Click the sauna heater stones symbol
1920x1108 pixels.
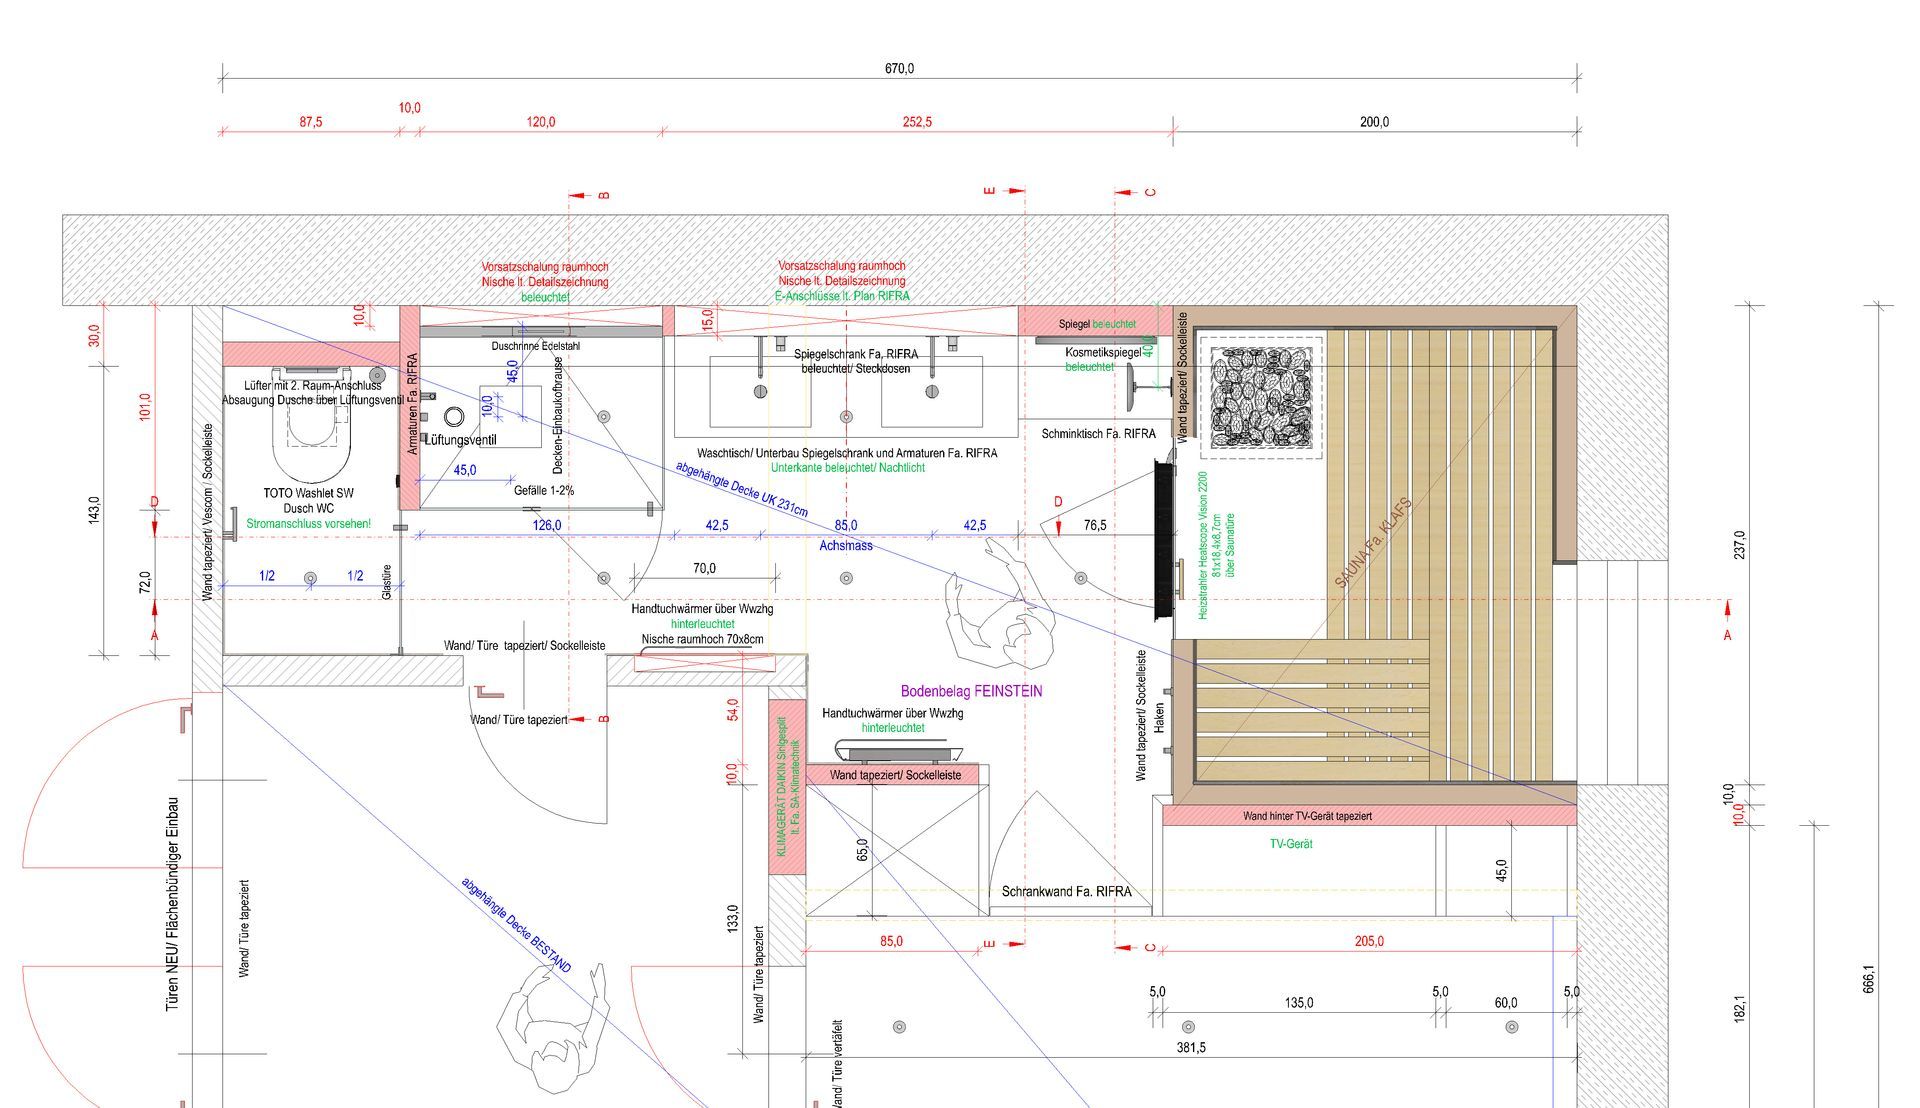point(1260,398)
